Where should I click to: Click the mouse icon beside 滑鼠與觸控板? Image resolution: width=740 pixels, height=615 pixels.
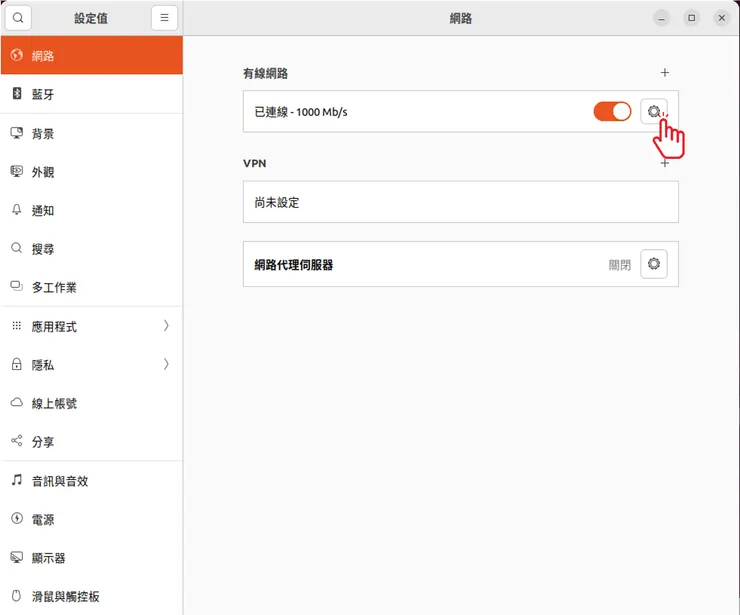click(x=17, y=596)
